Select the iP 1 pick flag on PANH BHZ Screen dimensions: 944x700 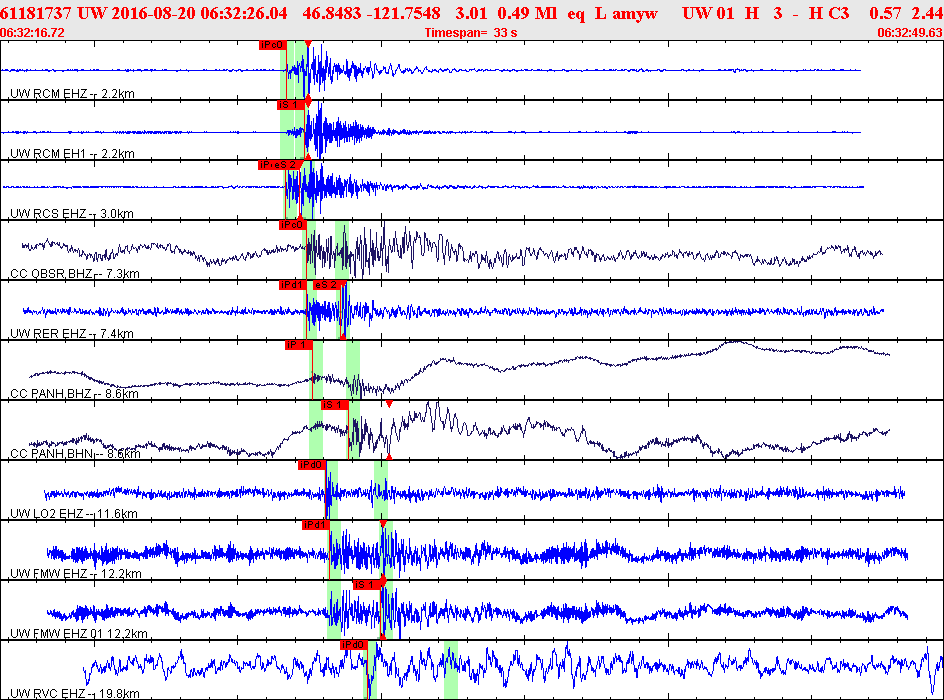299,345
